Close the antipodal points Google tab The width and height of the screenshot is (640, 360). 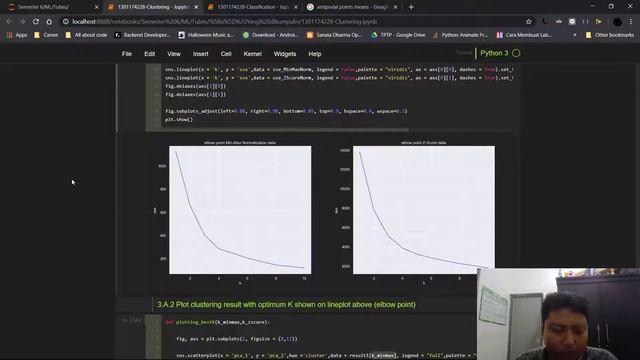[395, 7]
